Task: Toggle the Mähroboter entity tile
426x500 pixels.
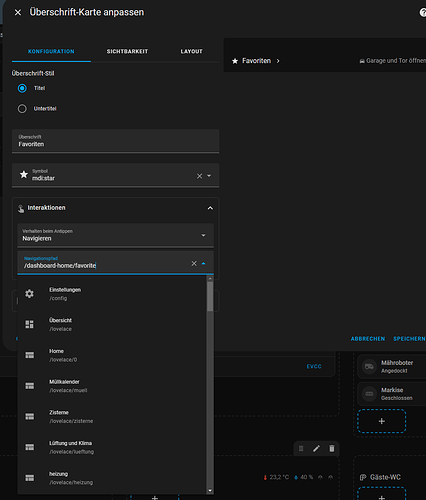Action: pos(392,367)
